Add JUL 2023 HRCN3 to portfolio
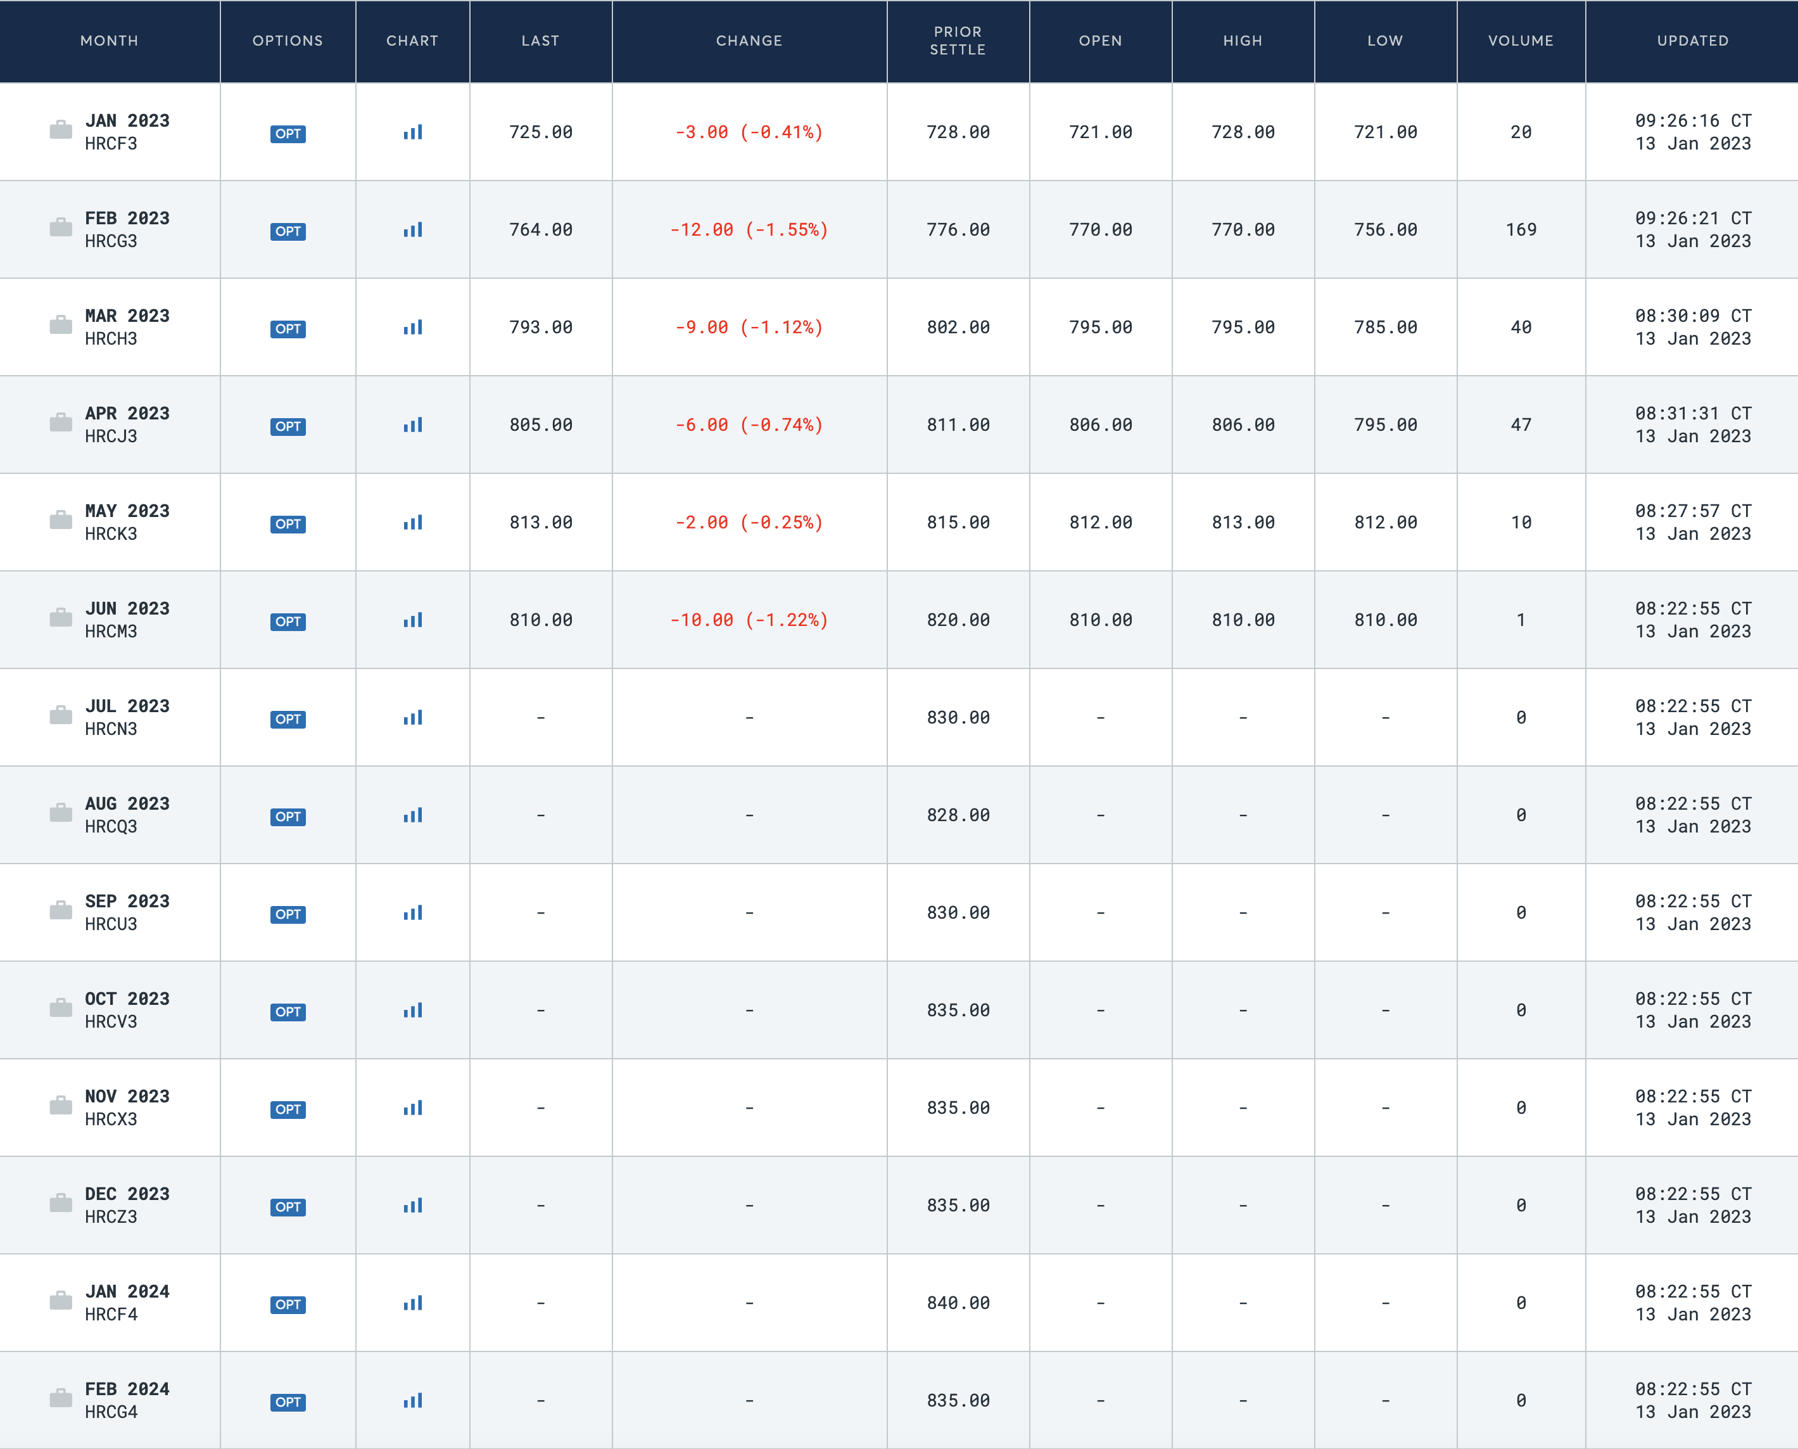Image resolution: width=1798 pixels, height=1449 pixels. coord(60,716)
